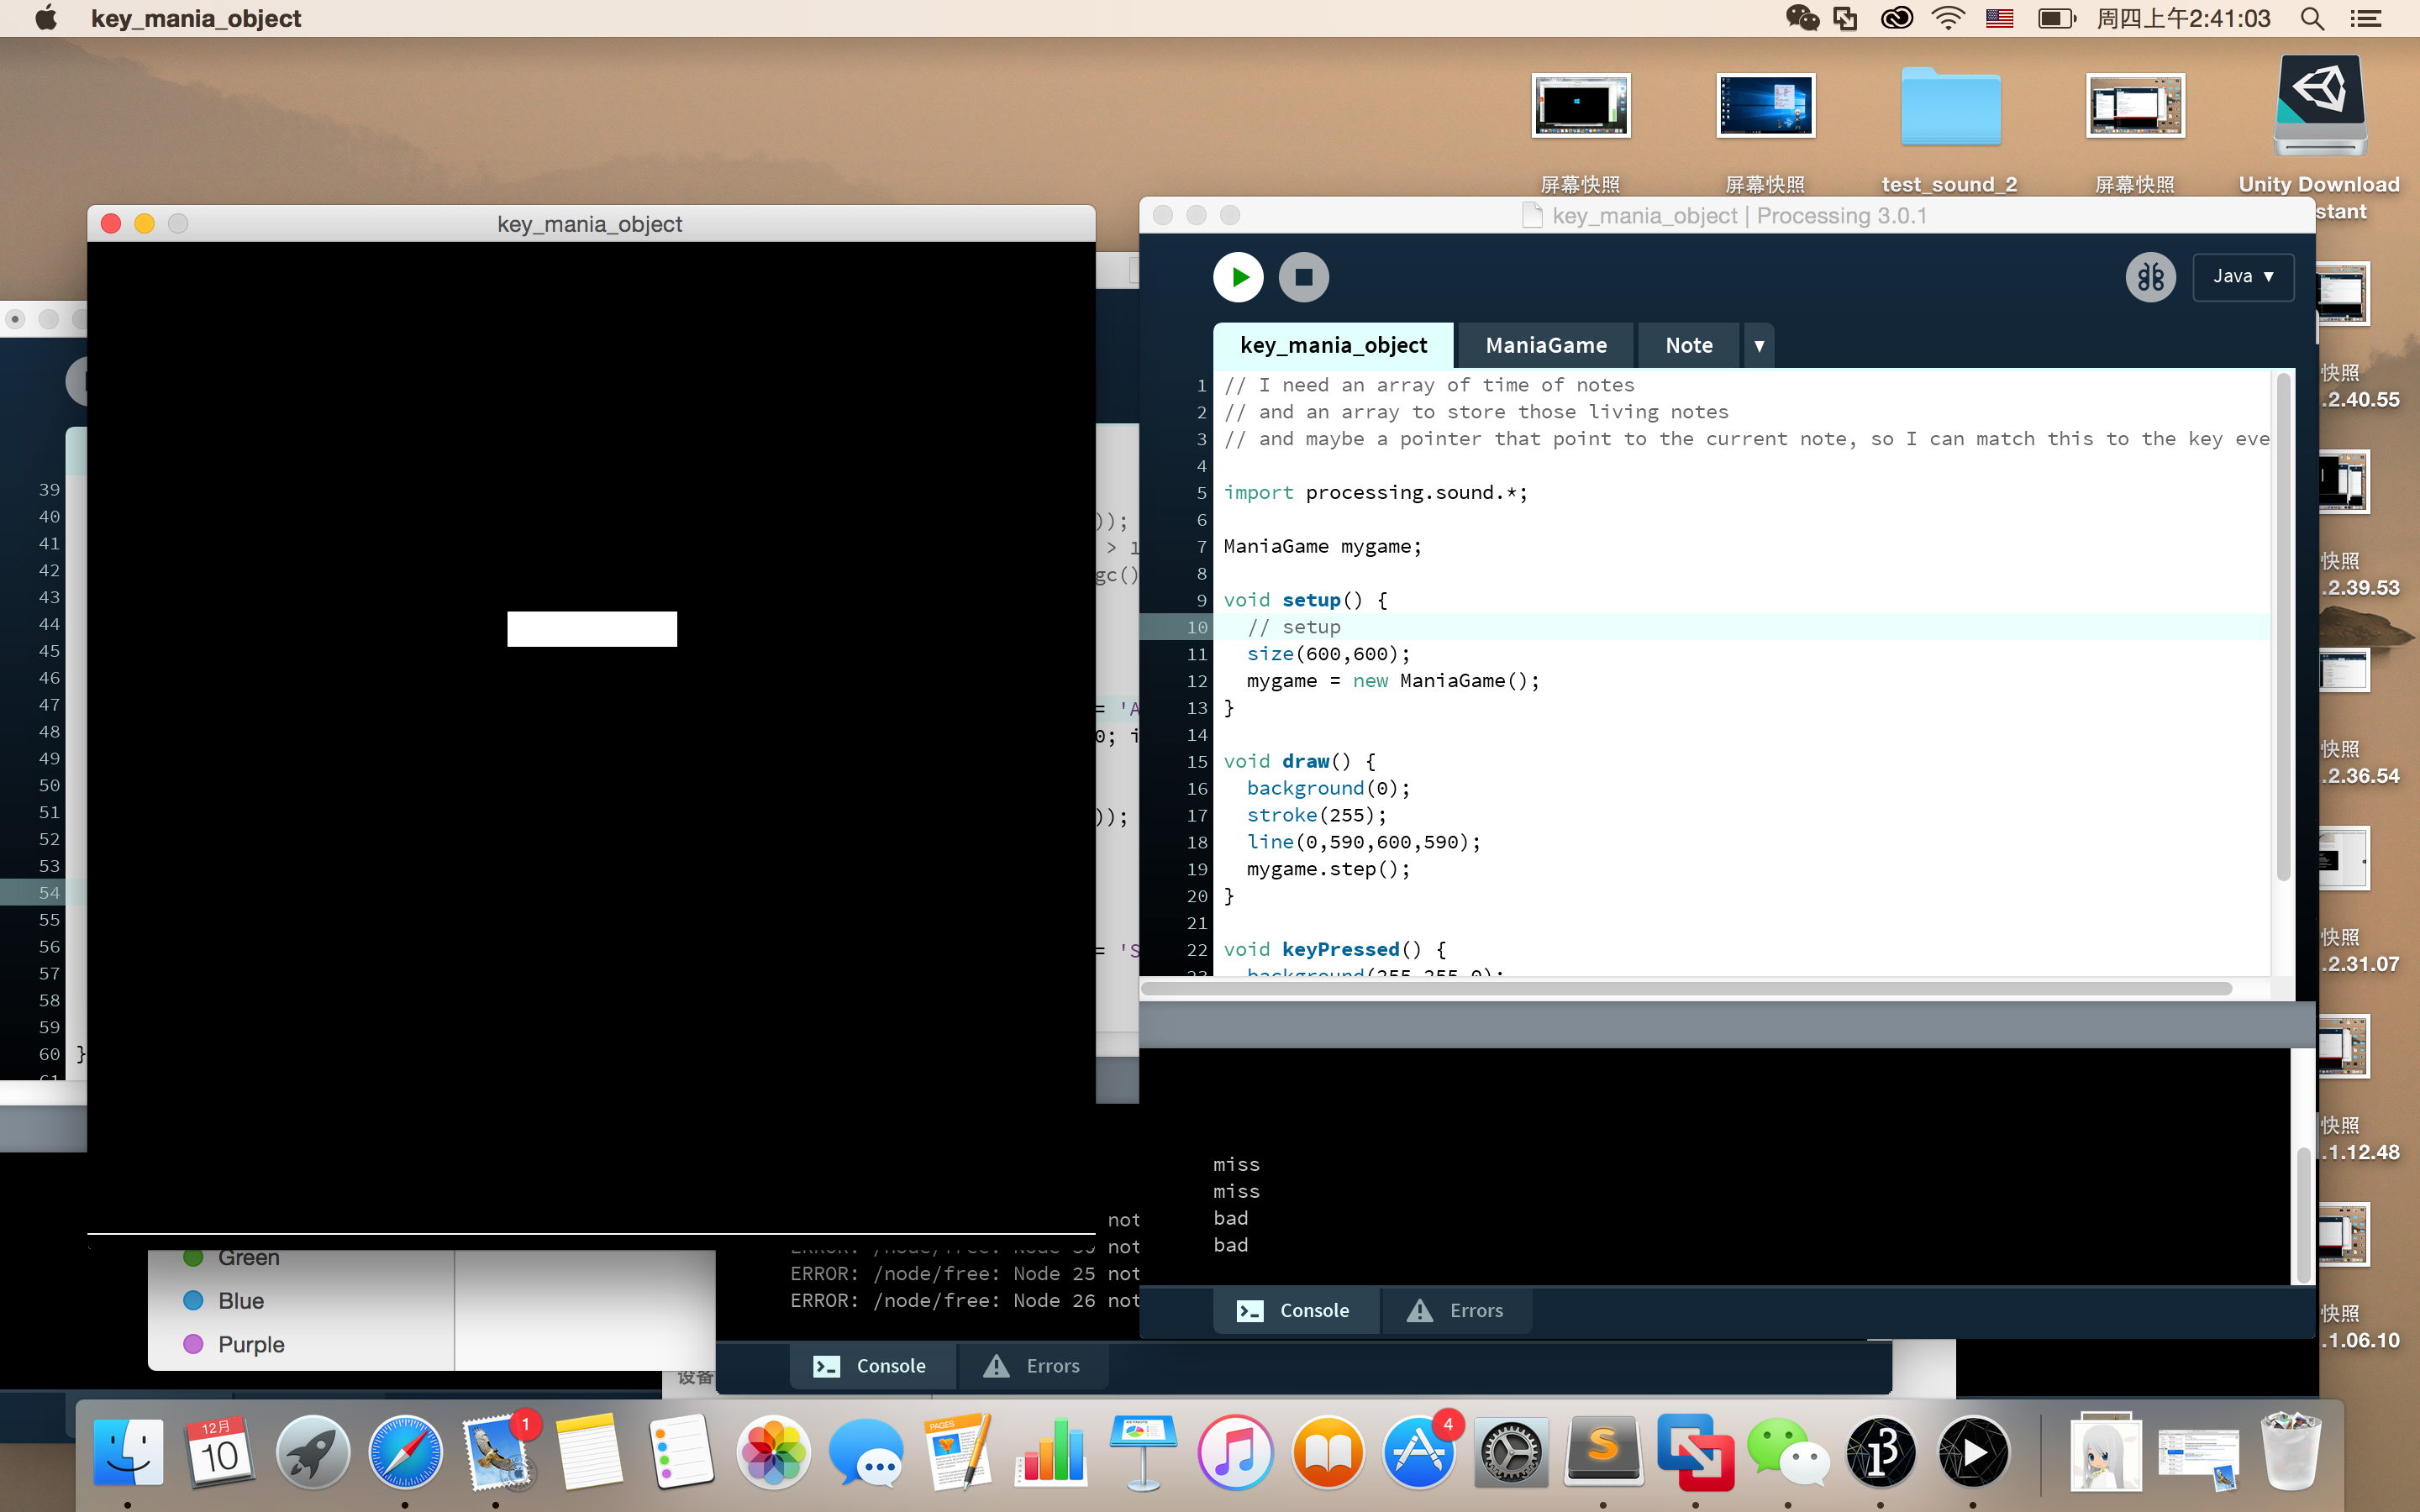Switch to the ManiaGame tab
Screen dimensions: 2420x1512
pos(1546,345)
